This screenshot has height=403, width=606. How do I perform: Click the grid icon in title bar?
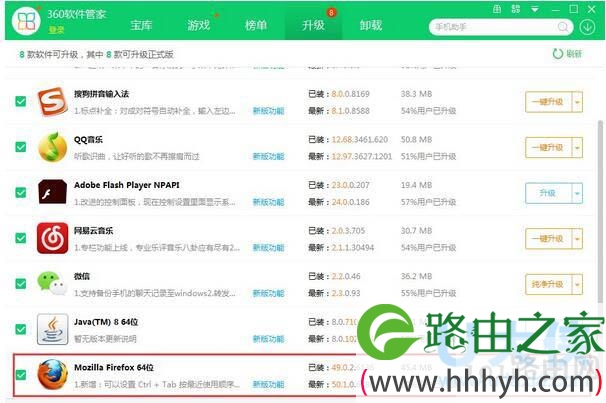point(516,9)
